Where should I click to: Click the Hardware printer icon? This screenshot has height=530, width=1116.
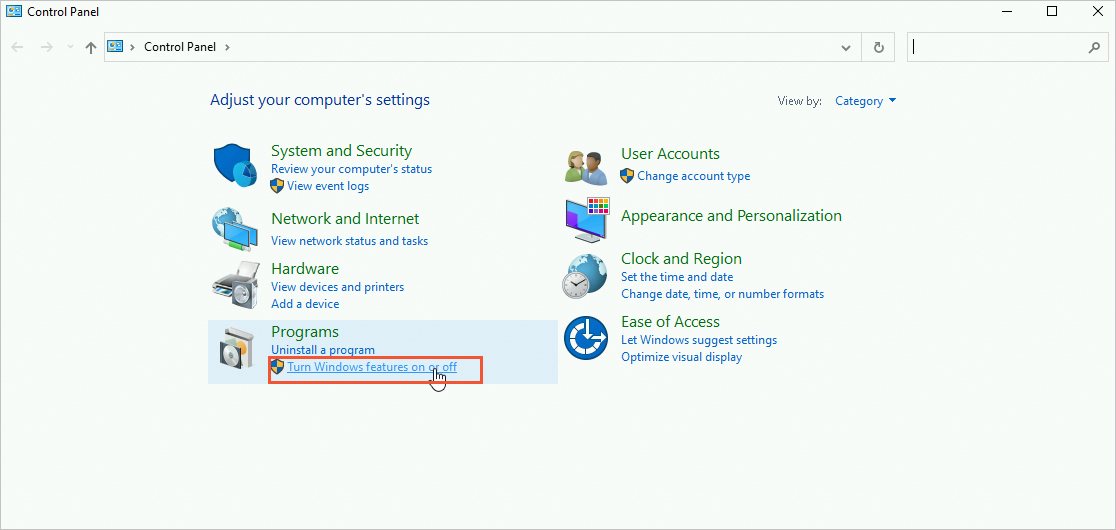click(236, 286)
